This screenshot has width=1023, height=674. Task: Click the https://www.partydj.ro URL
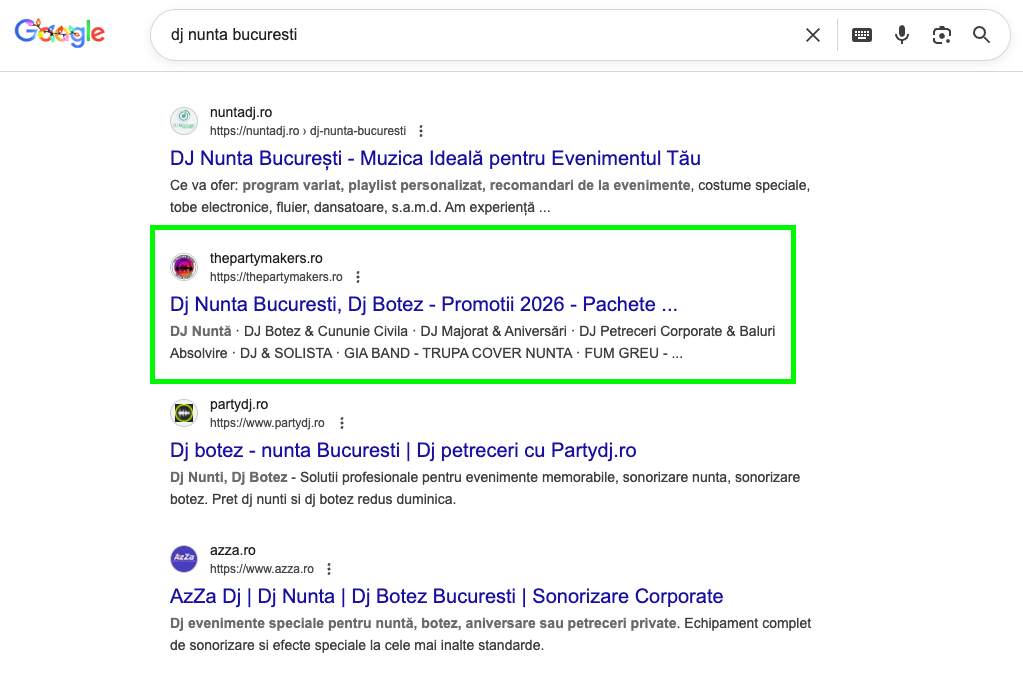267,423
